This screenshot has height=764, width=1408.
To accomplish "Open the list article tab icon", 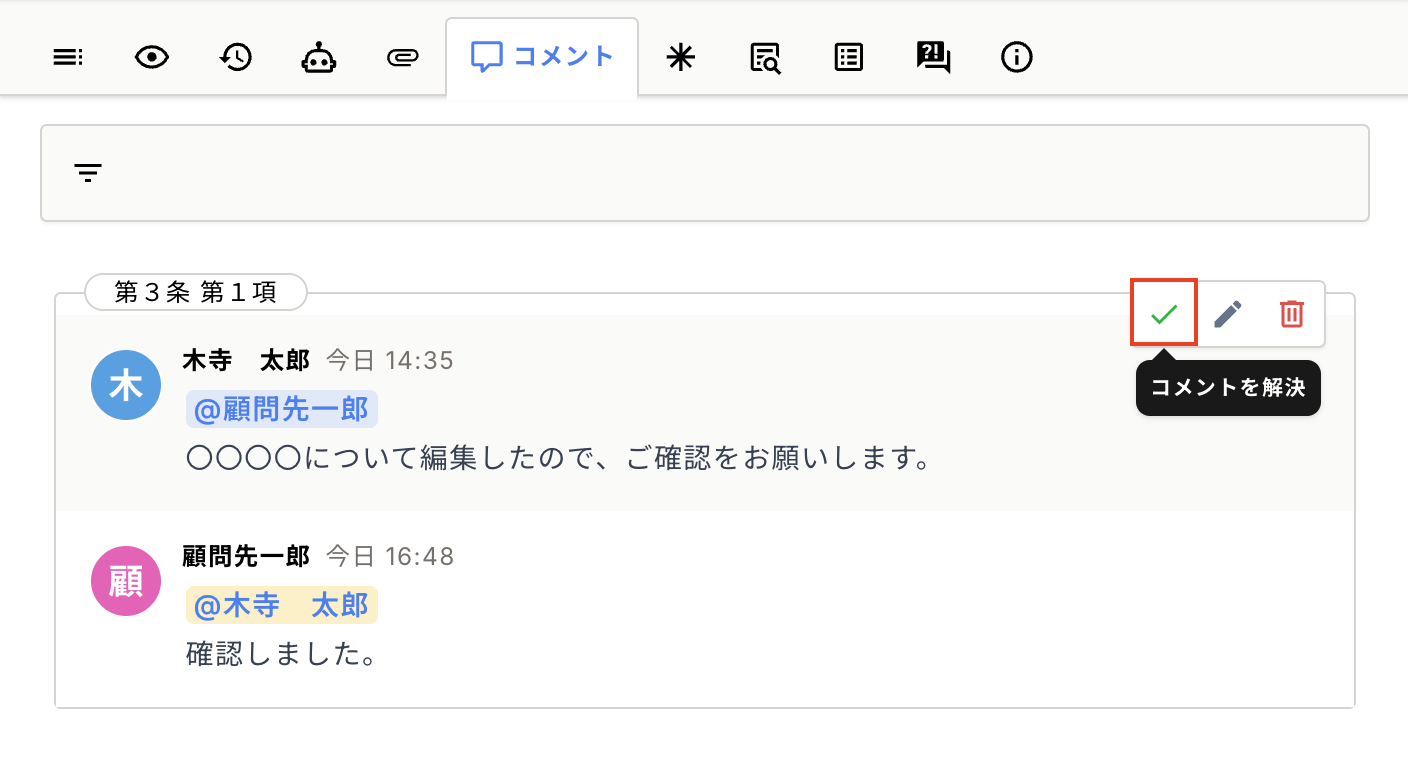I will coord(848,58).
